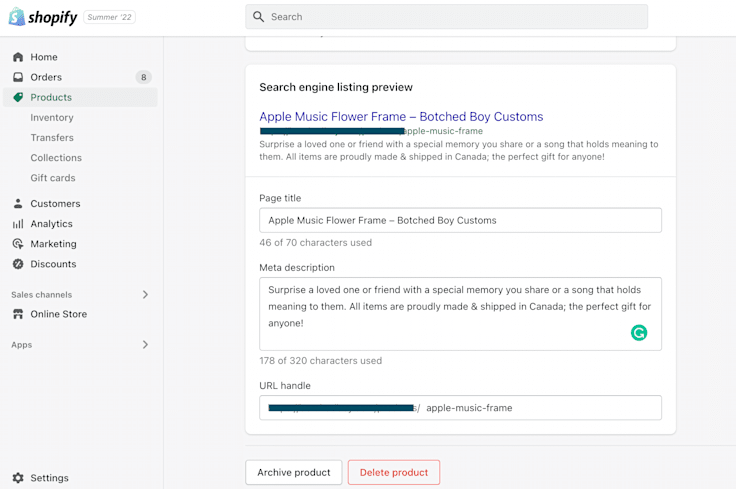Expand the Apps chevron

(x=146, y=345)
